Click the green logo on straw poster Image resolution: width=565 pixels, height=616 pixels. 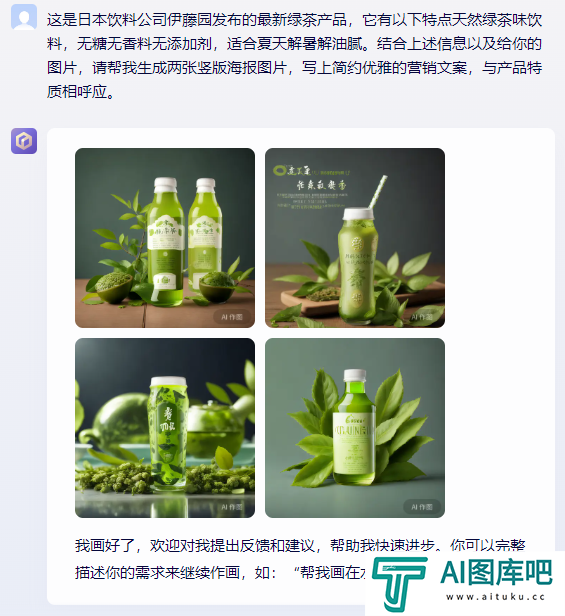coord(280,170)
